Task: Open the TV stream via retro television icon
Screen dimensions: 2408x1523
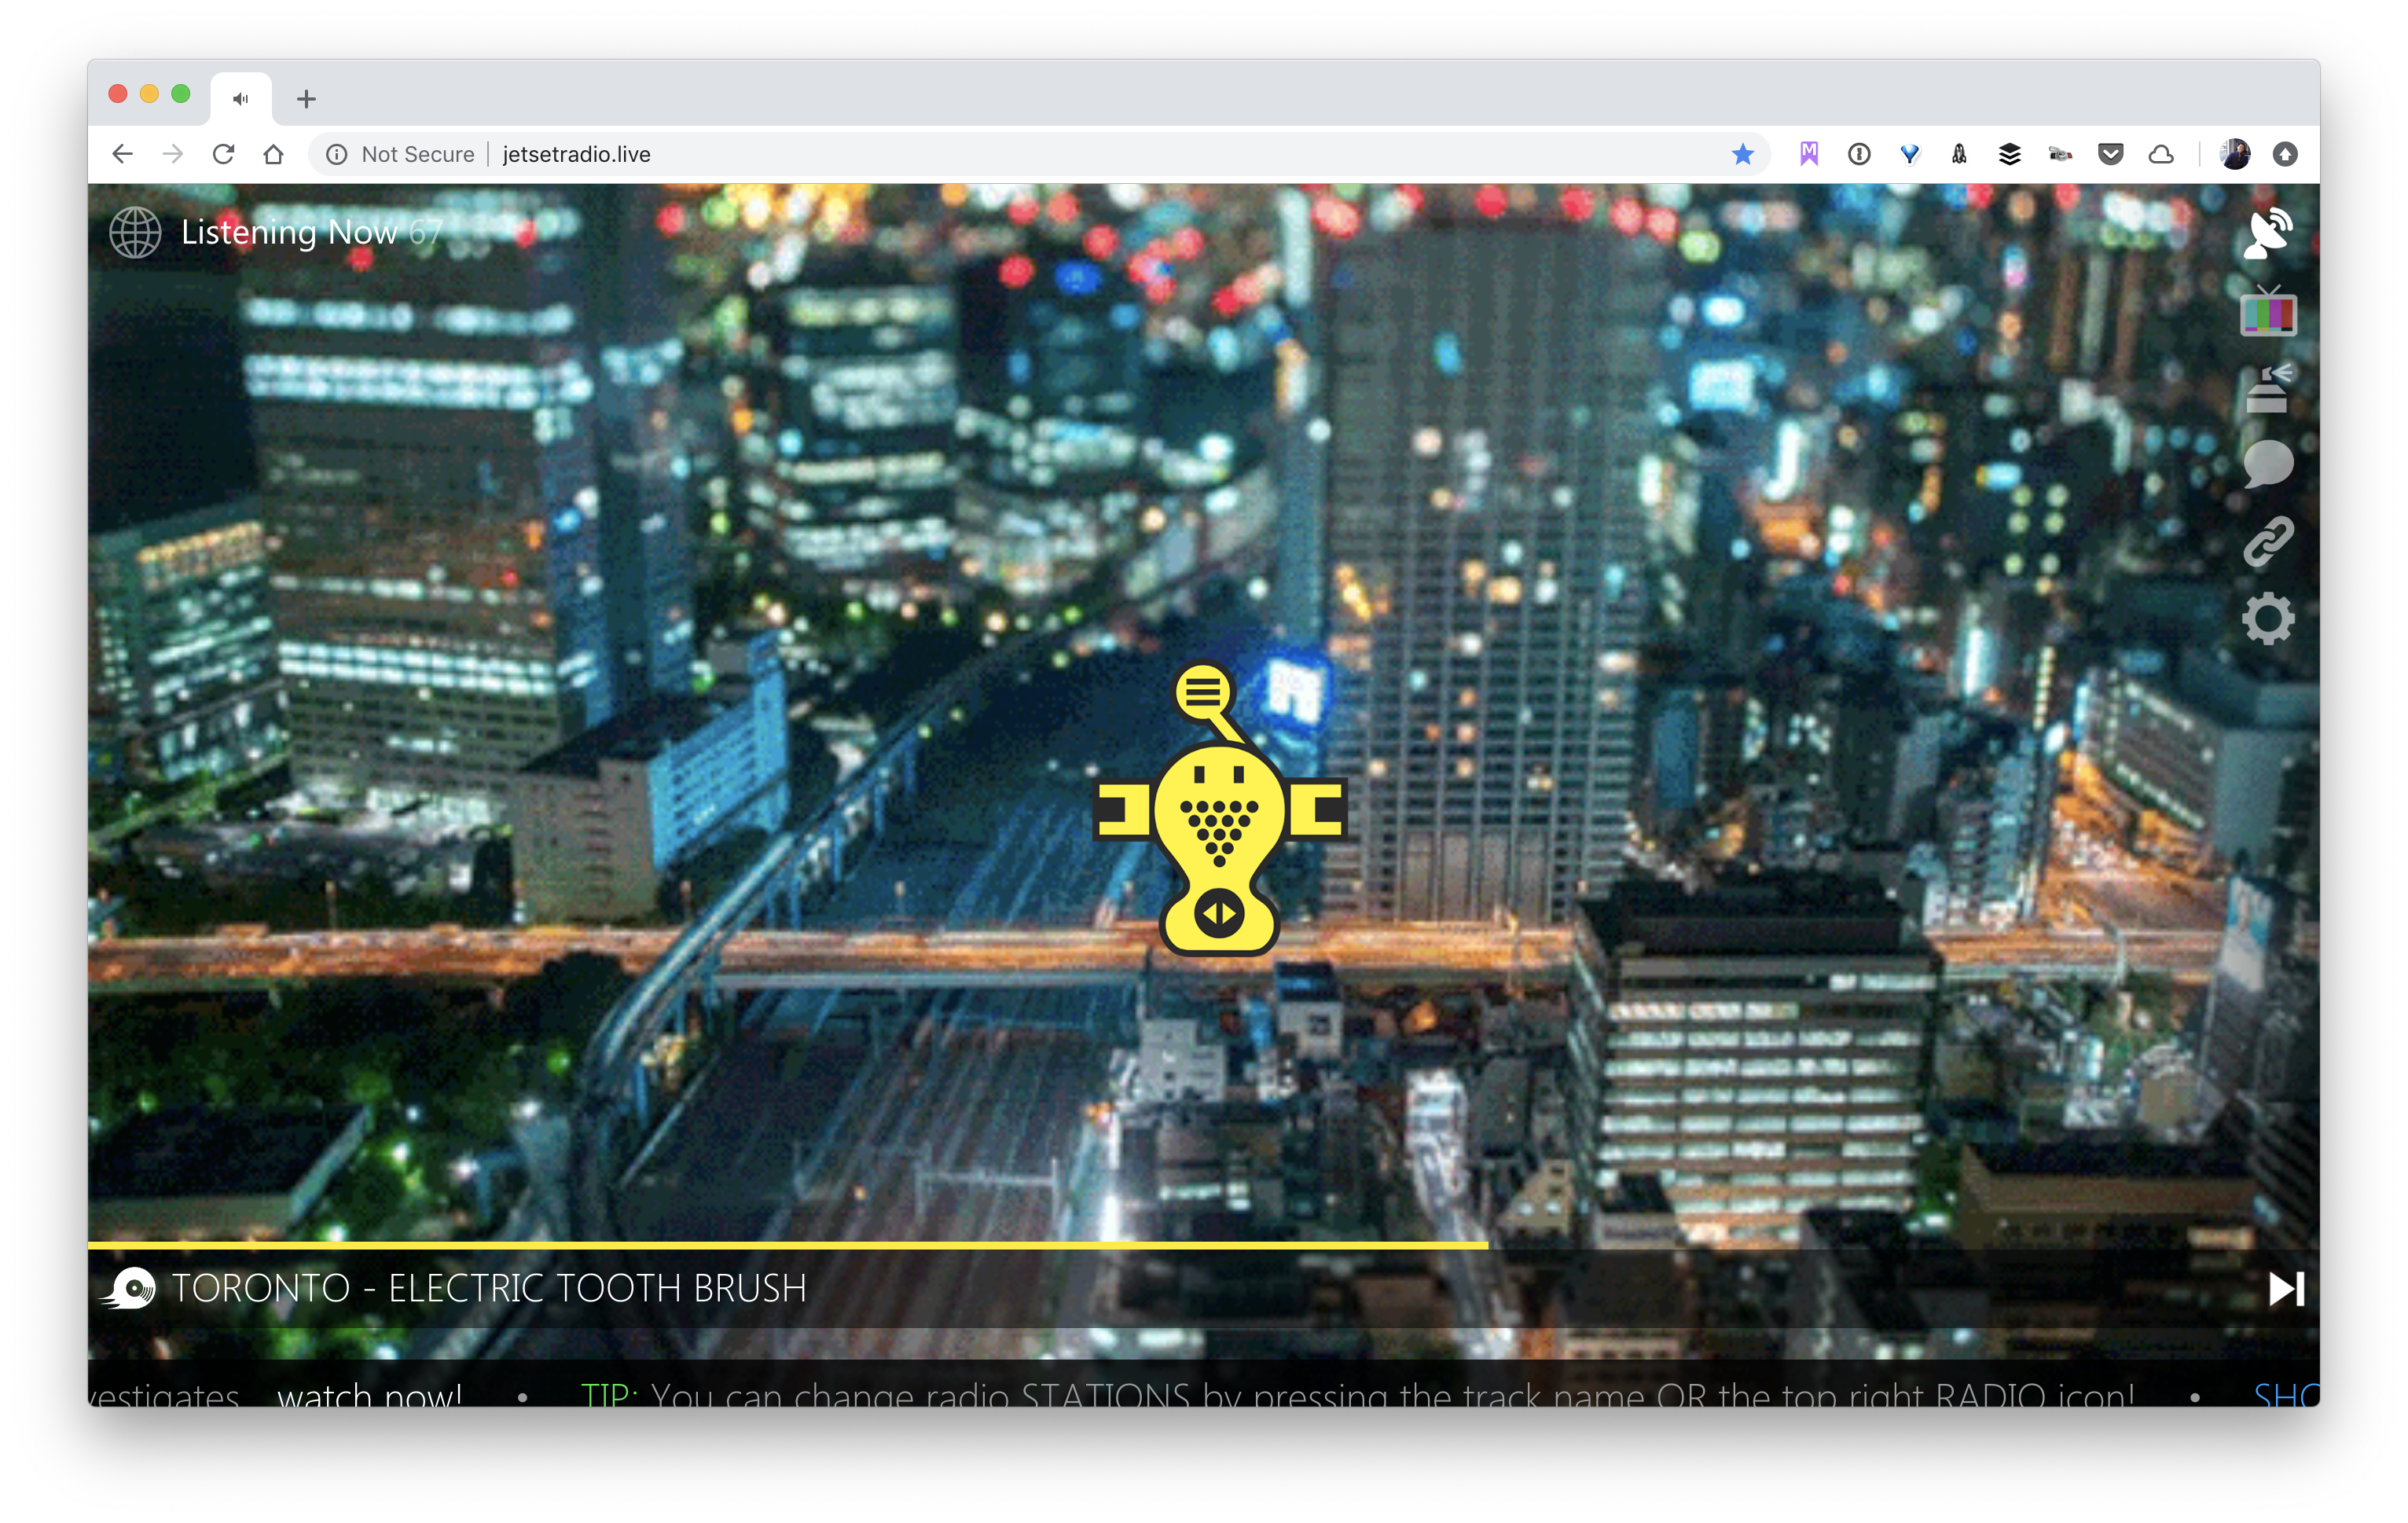Action: tap(2268, 313)
